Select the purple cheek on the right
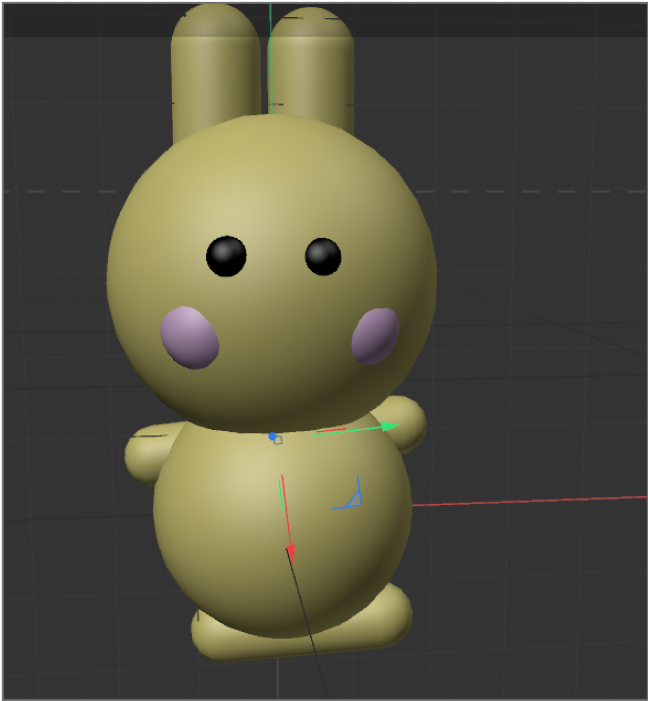The width and height of the screenshot is (648, 701). click(x=375, y=336)
